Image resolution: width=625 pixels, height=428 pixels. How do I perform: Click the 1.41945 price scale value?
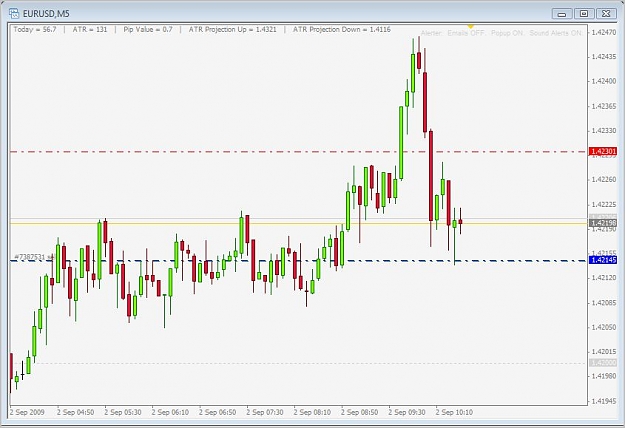coord(604,401)
